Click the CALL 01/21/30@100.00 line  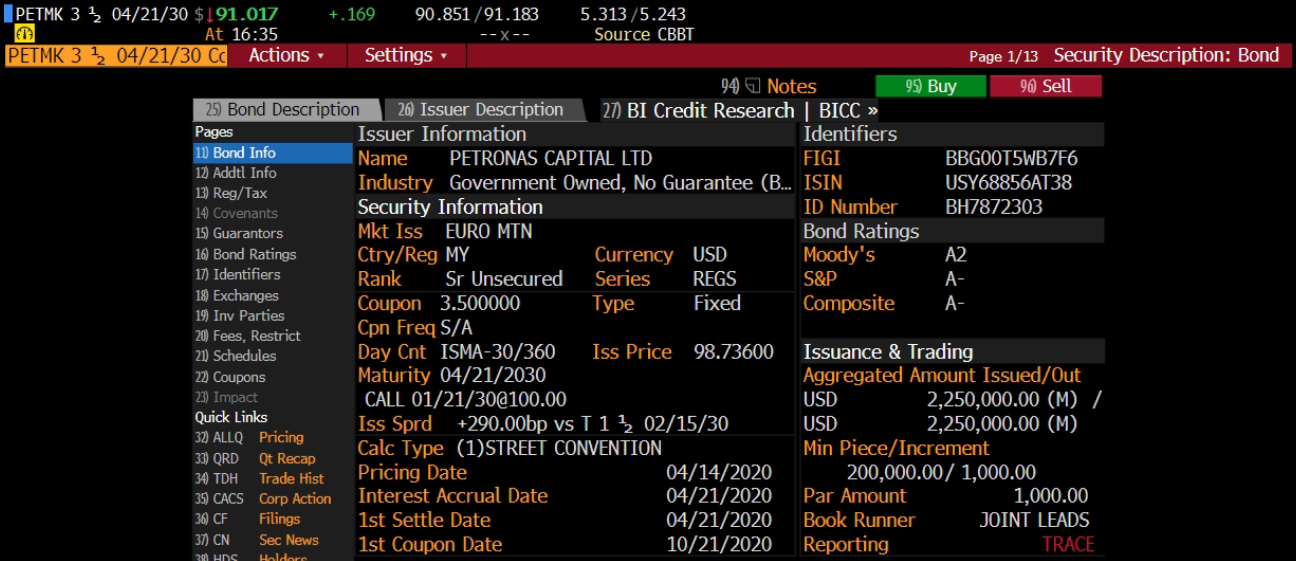click(x=465, y=400)
